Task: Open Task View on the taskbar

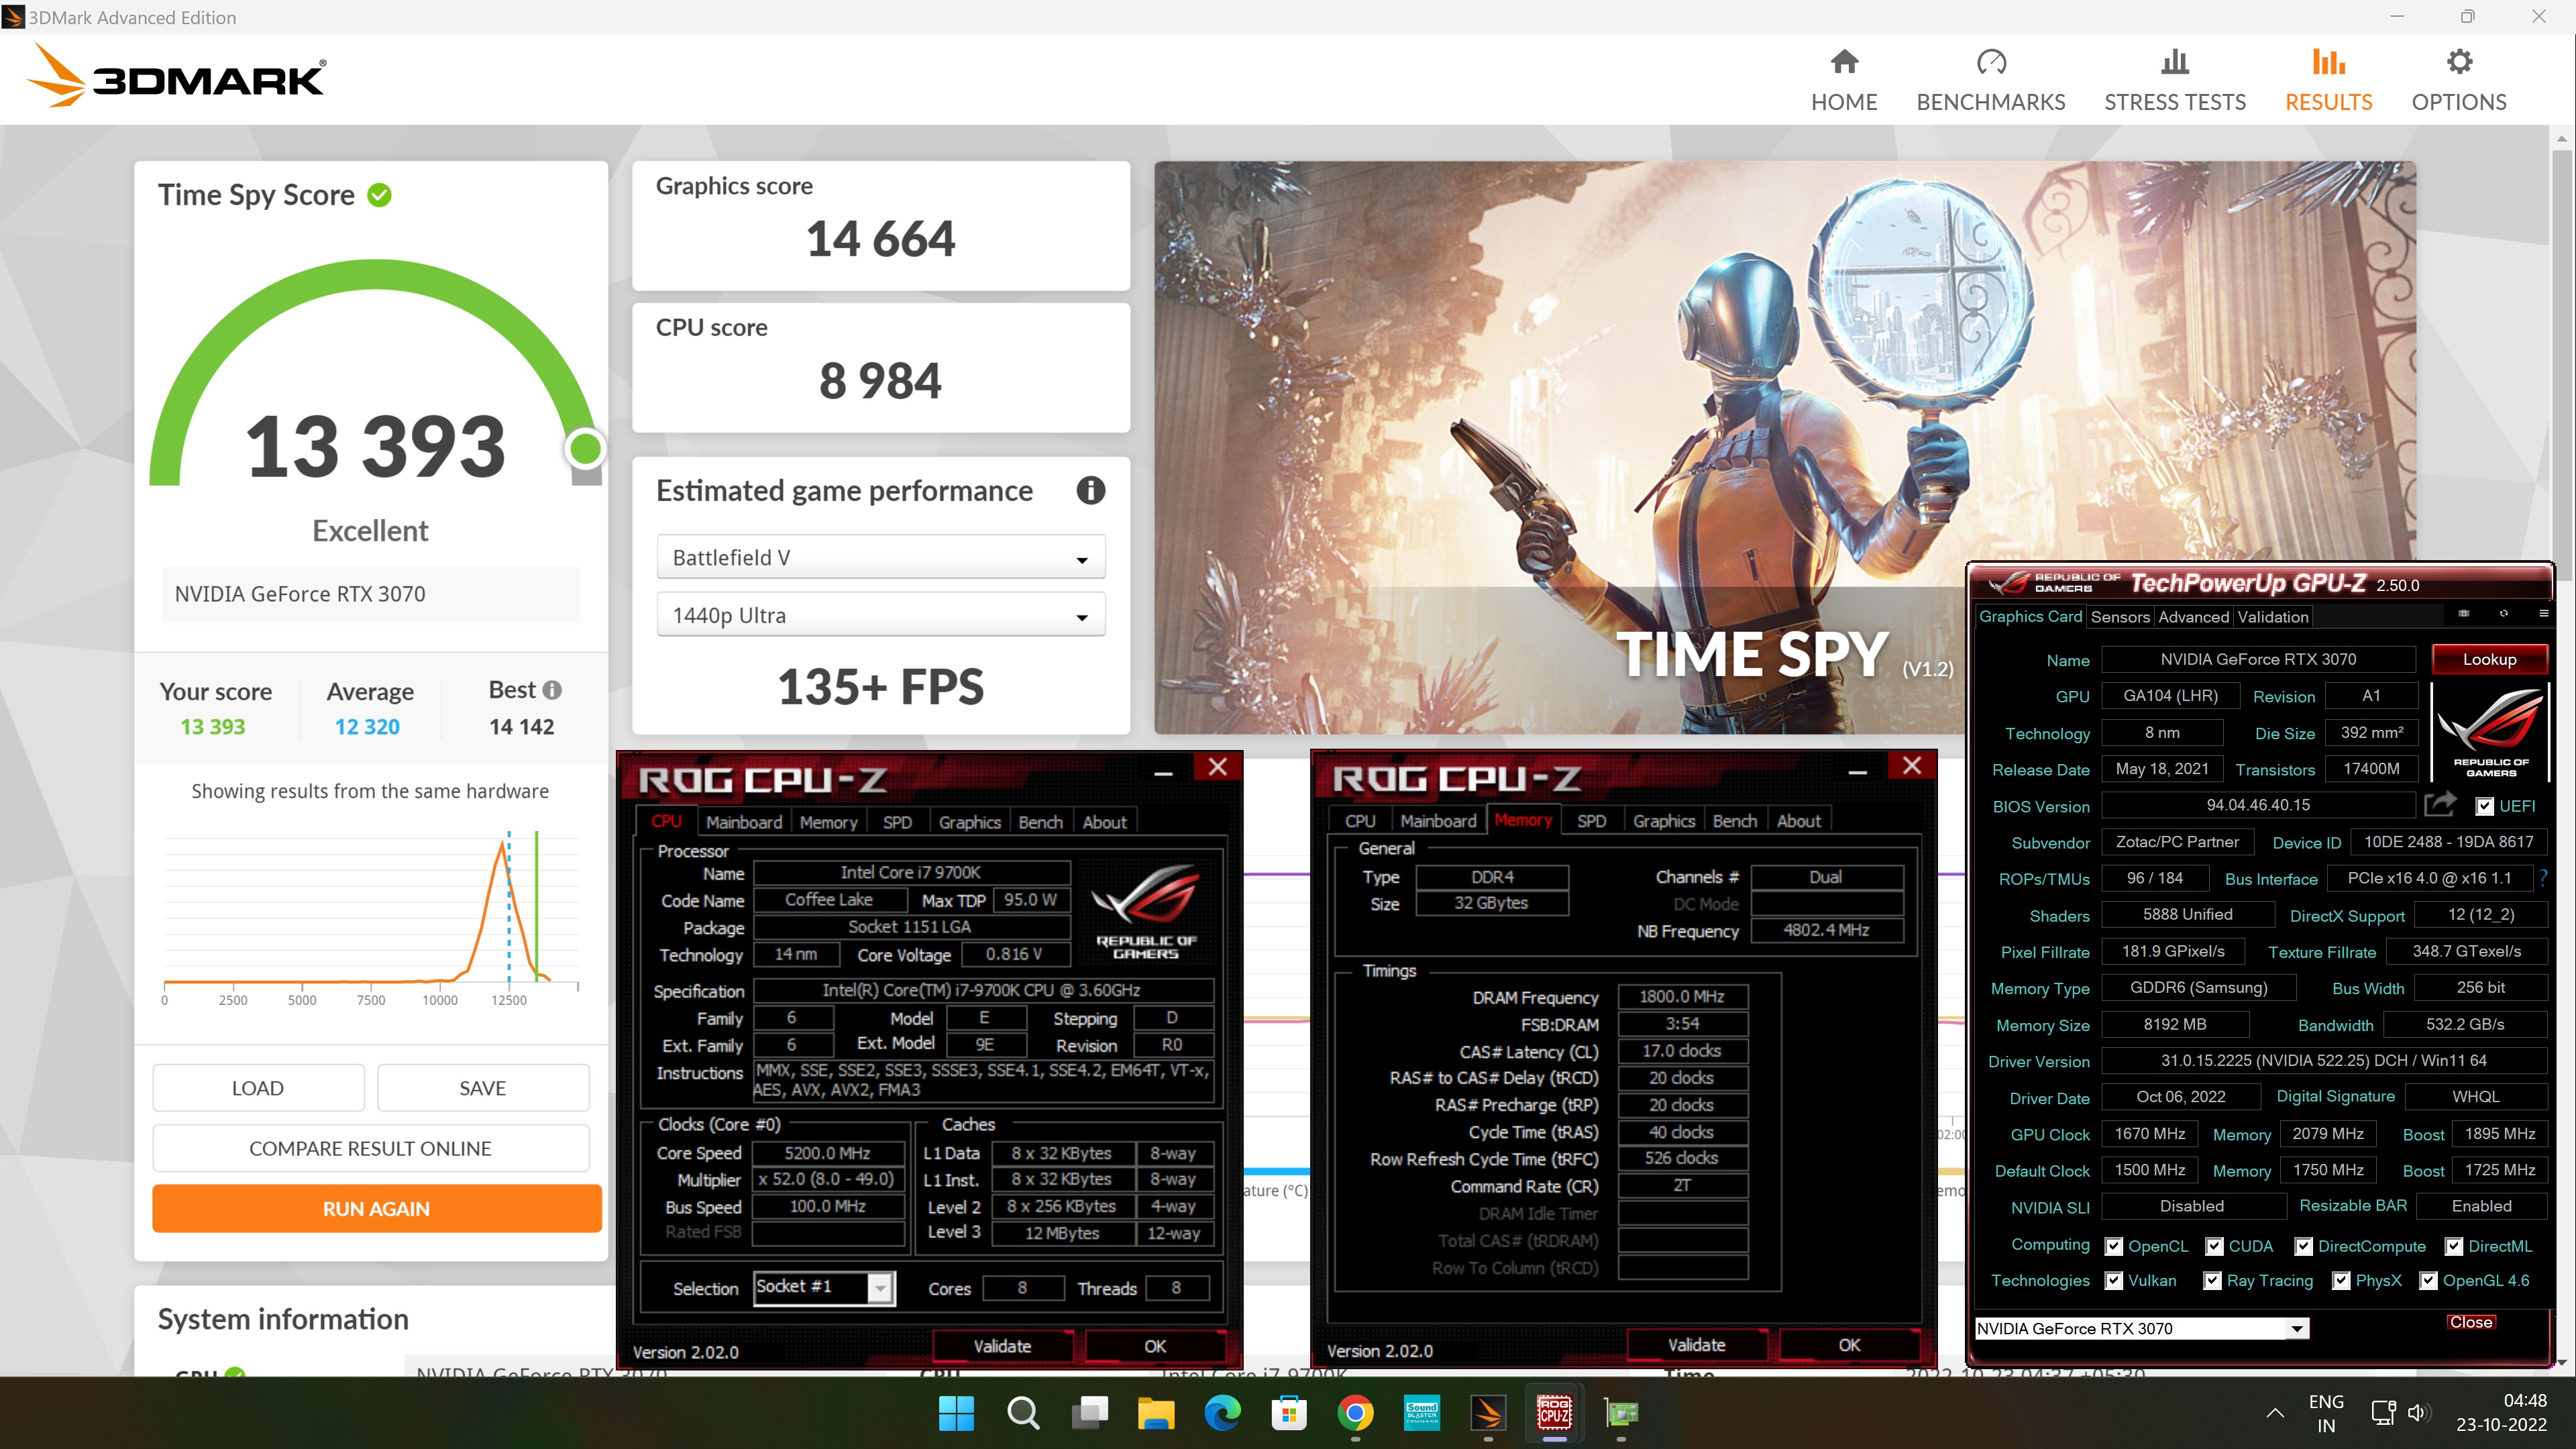Action: pos(1089,1413)
